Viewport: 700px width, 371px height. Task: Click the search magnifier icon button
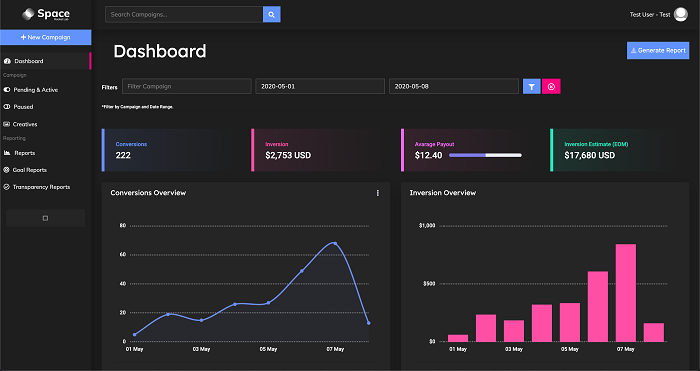pyautogui.click(x=271, y=14)
